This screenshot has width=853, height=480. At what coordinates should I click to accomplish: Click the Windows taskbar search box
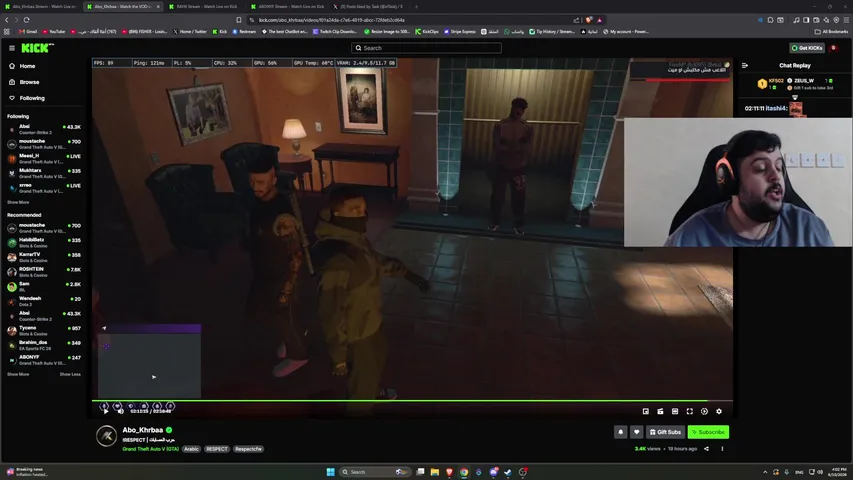[374, 472]
